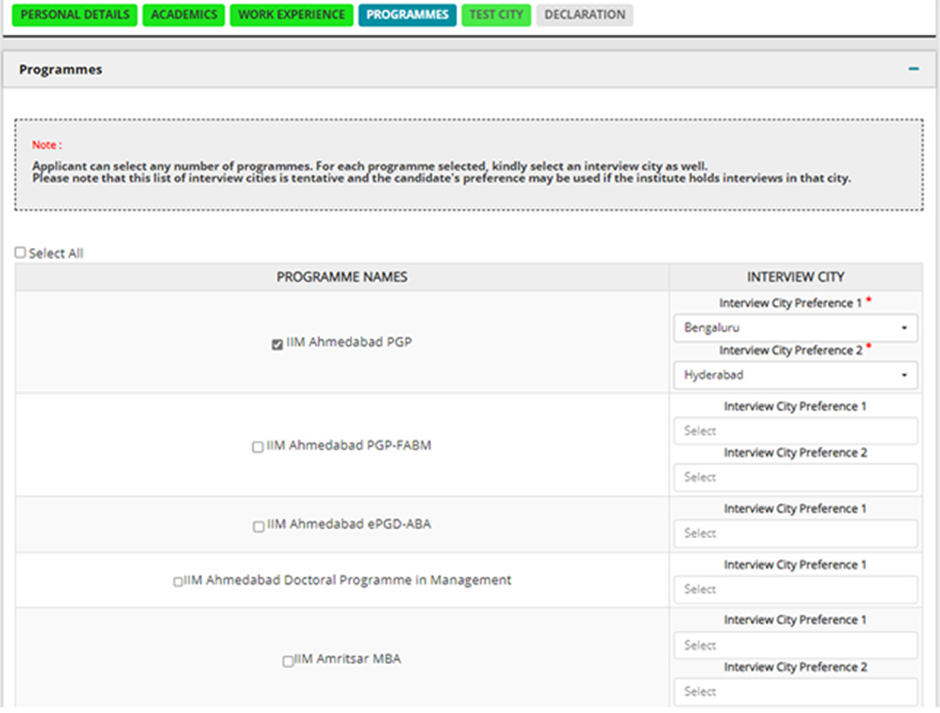Open City Preference 1 for Doctoral Programme
The width and height of the screenshot is (940, 713).
click(795, 589)
